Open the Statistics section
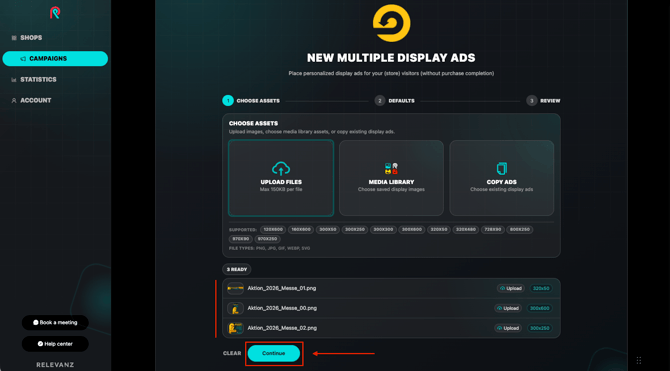The height and width of the screenshot is (371, 670). (38, 80)
